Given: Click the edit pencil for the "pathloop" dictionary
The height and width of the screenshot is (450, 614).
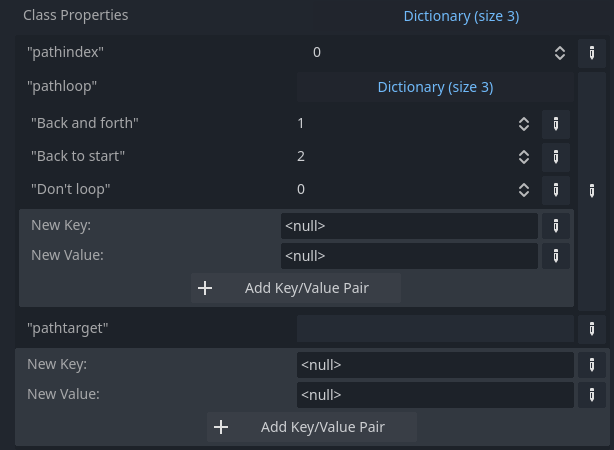Looking at the screenshot, I should (x=592, y=189).
